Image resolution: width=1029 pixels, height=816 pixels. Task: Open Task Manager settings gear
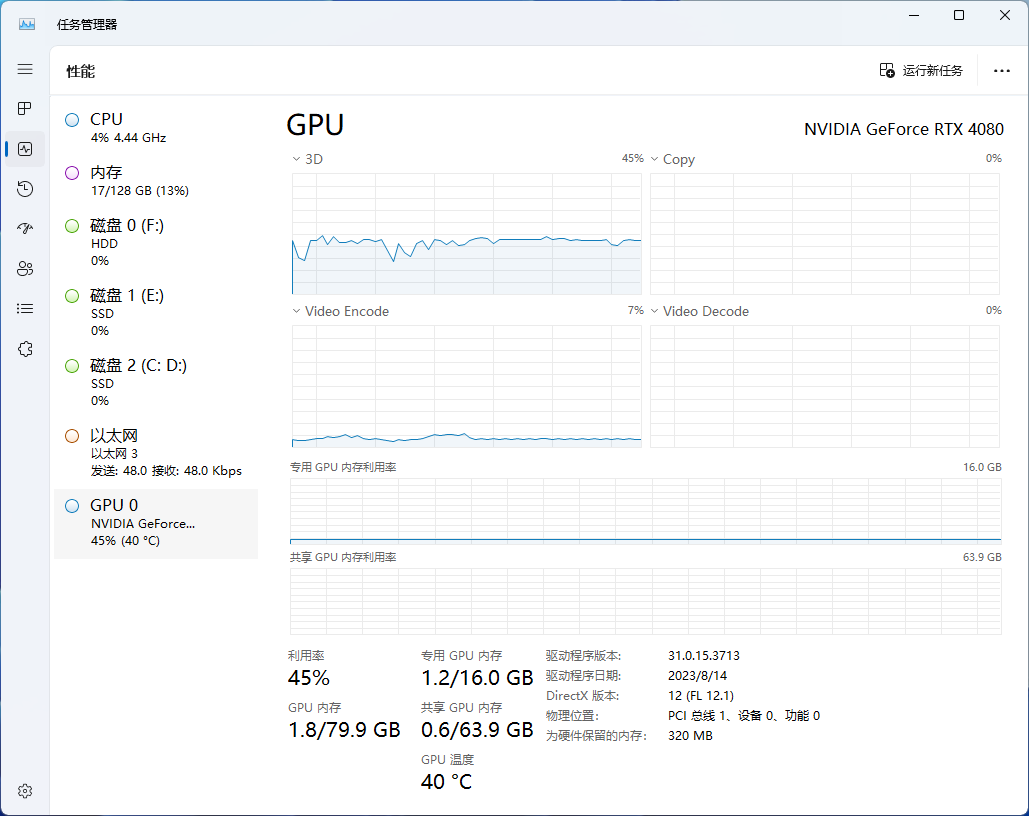click(x=25, y=791)
